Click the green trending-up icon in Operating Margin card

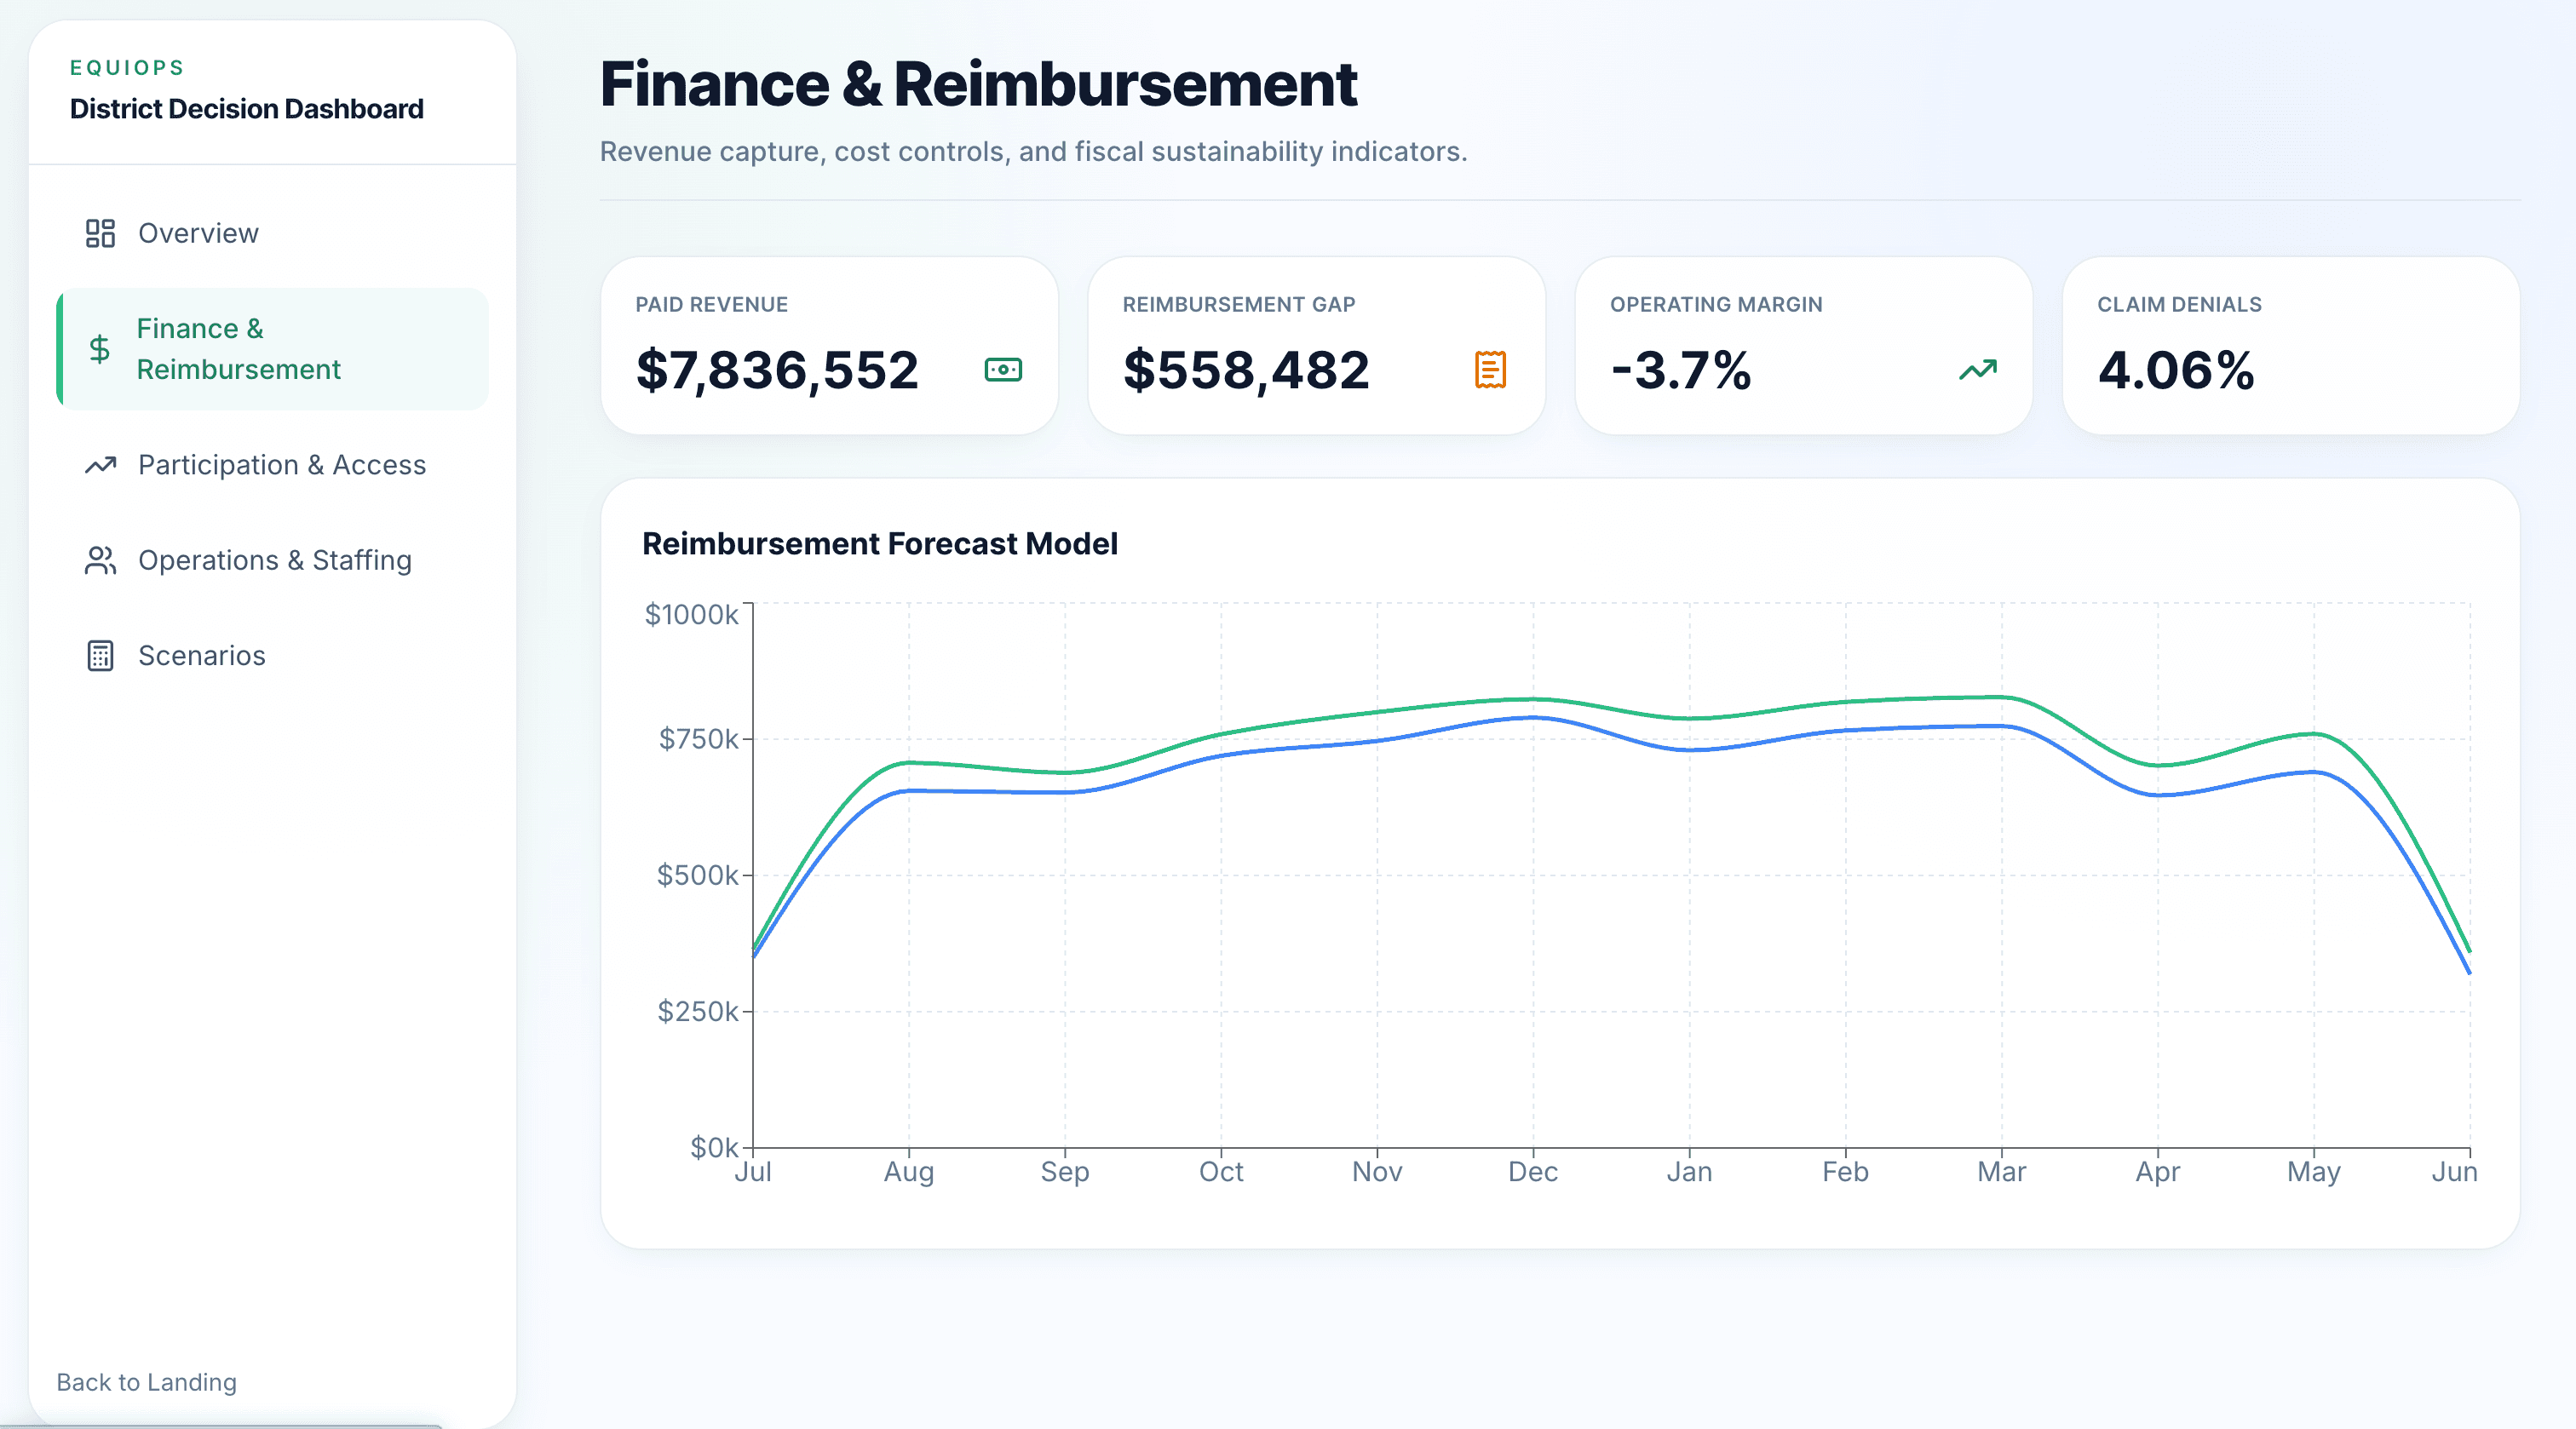1977,370
